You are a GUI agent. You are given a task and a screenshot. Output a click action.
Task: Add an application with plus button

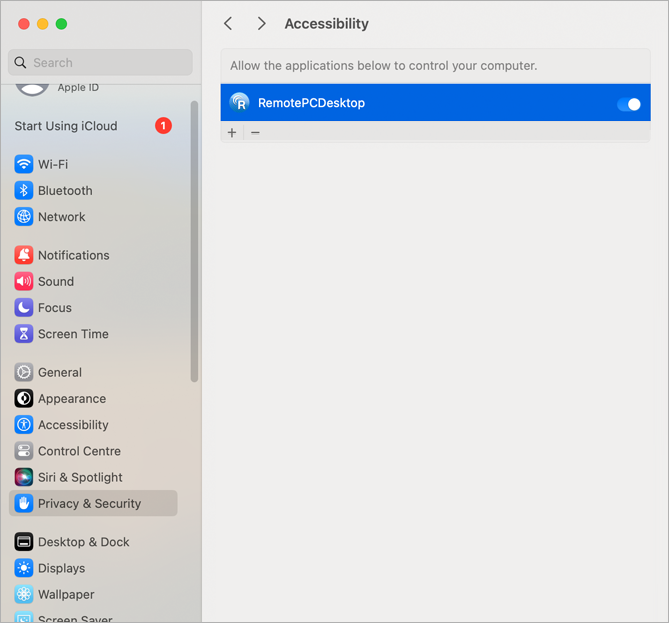232,133
